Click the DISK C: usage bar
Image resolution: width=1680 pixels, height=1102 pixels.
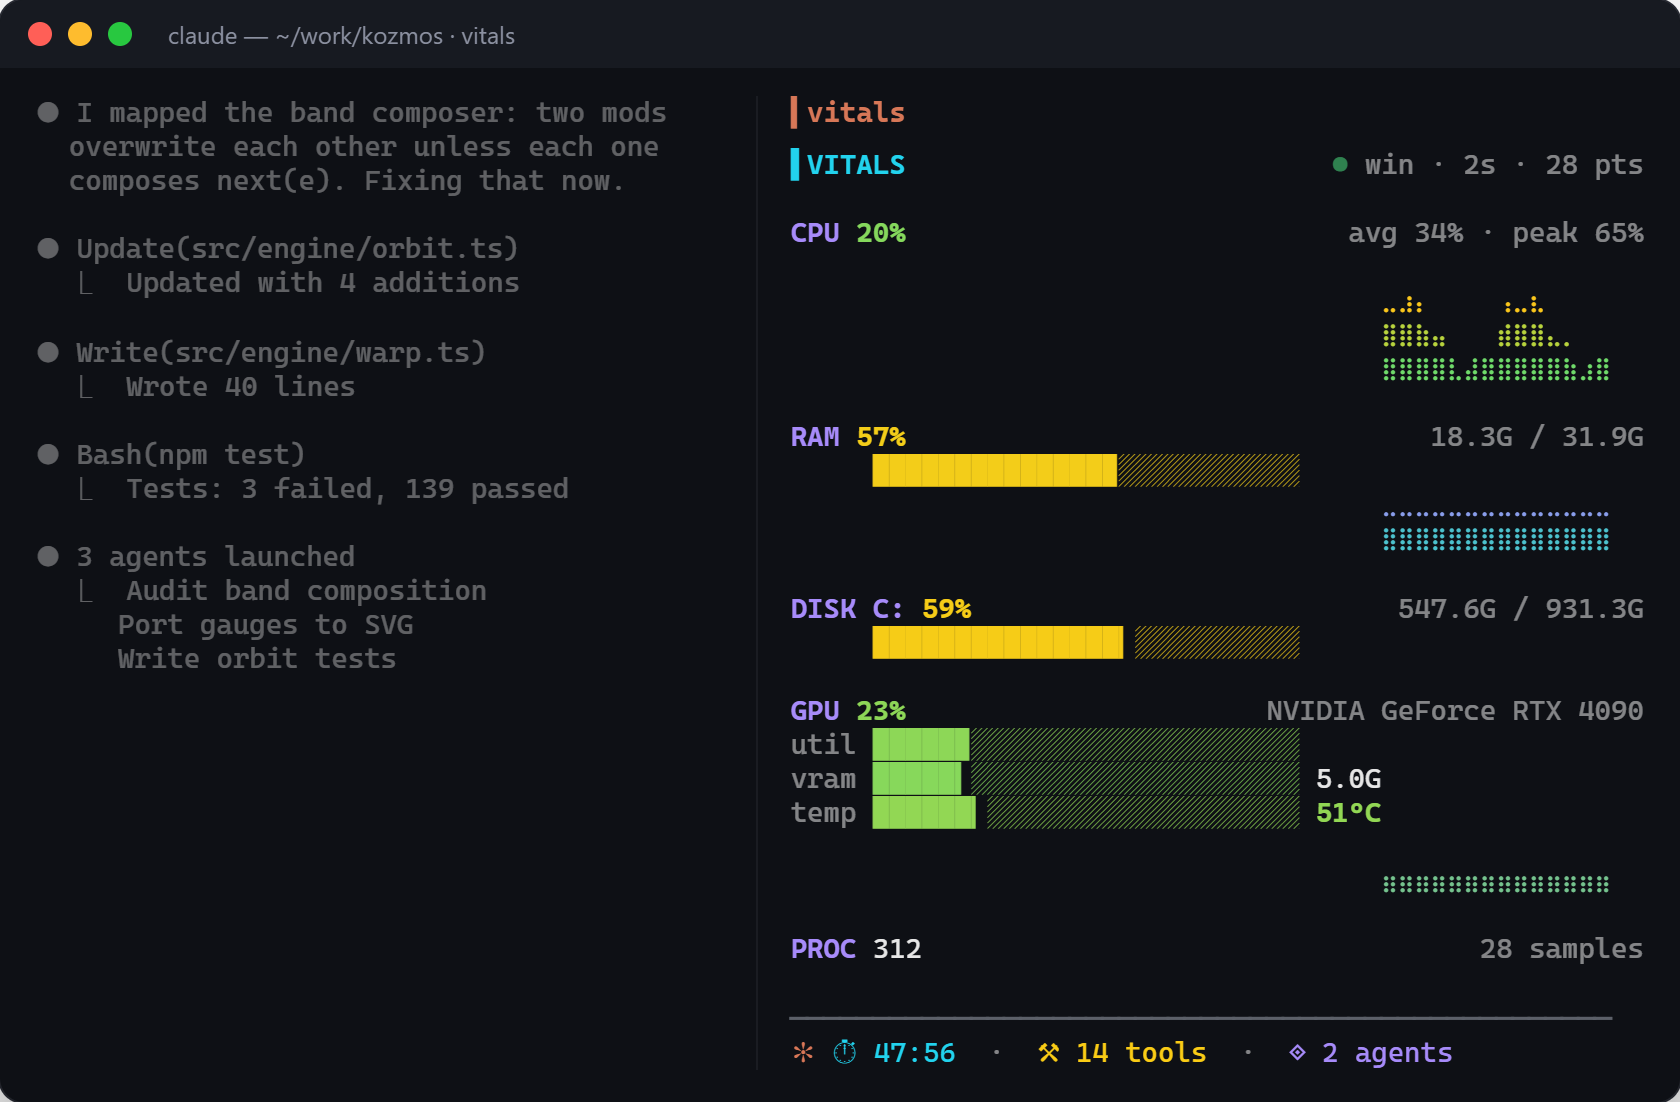pos(1086,642)
